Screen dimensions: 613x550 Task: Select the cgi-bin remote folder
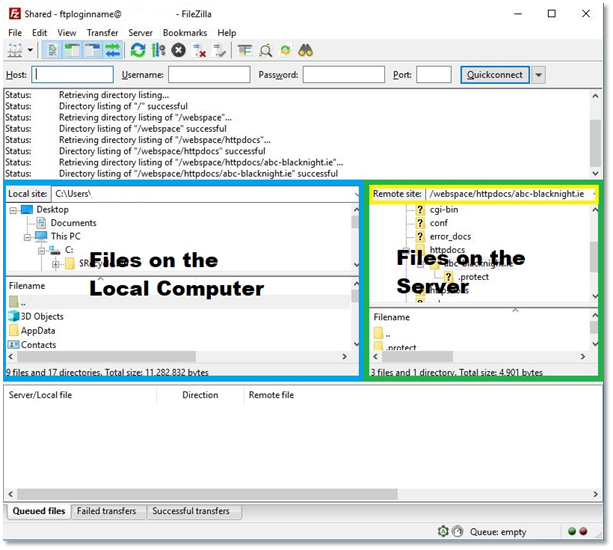444,210
